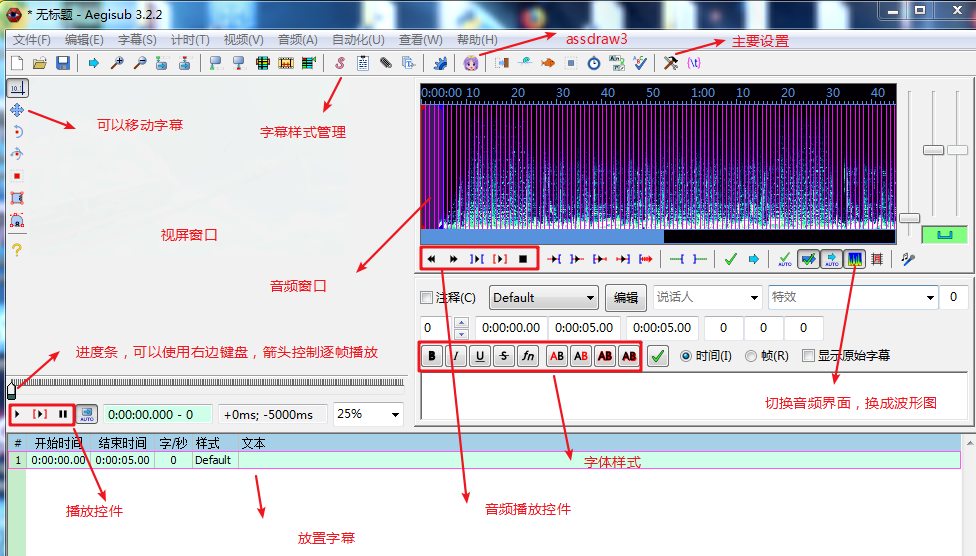Open main settings wrench and hammer icon

[671, 63]
